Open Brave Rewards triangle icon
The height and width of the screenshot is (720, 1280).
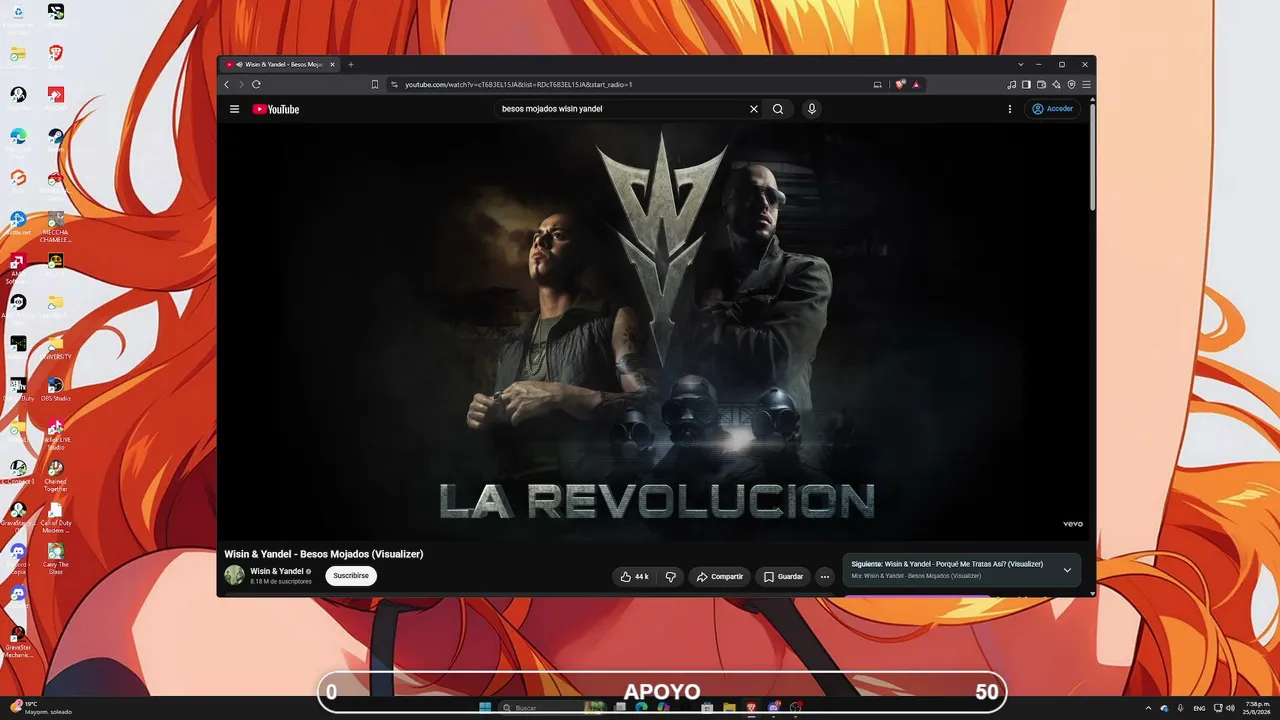point(915,84)
